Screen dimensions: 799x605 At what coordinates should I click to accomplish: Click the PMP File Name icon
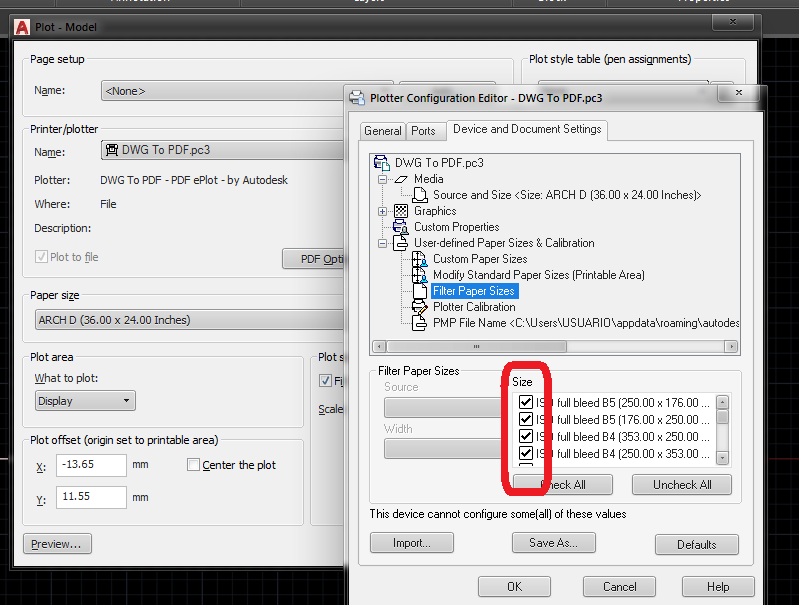tap(419, 323)
